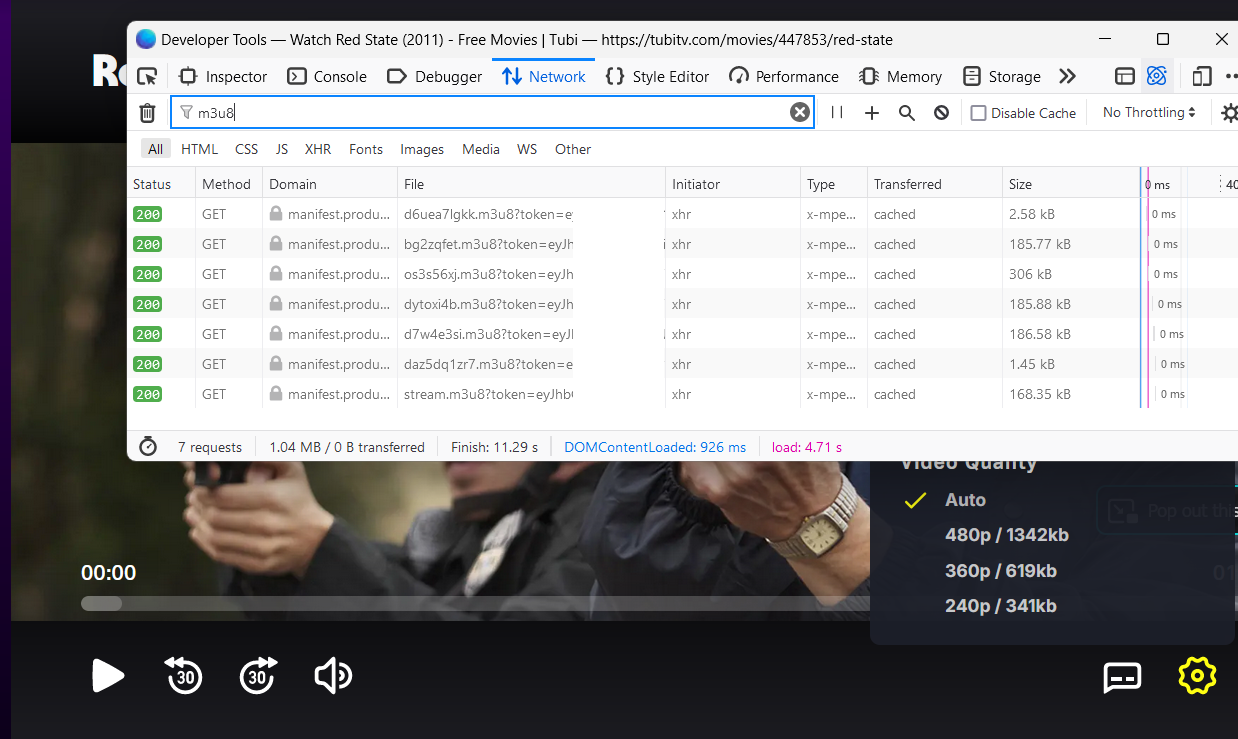Viewport: 1238px width, 739px height.
Task: Select the dytoxi4b.m3u8 request row
Action: (683, 304)
